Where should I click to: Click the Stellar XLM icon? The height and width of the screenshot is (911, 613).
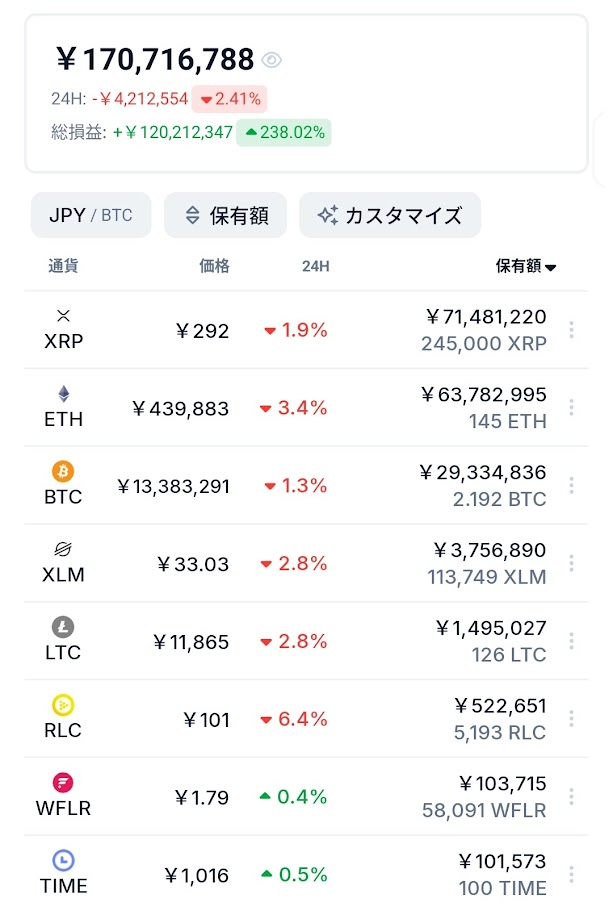point(63,549)
